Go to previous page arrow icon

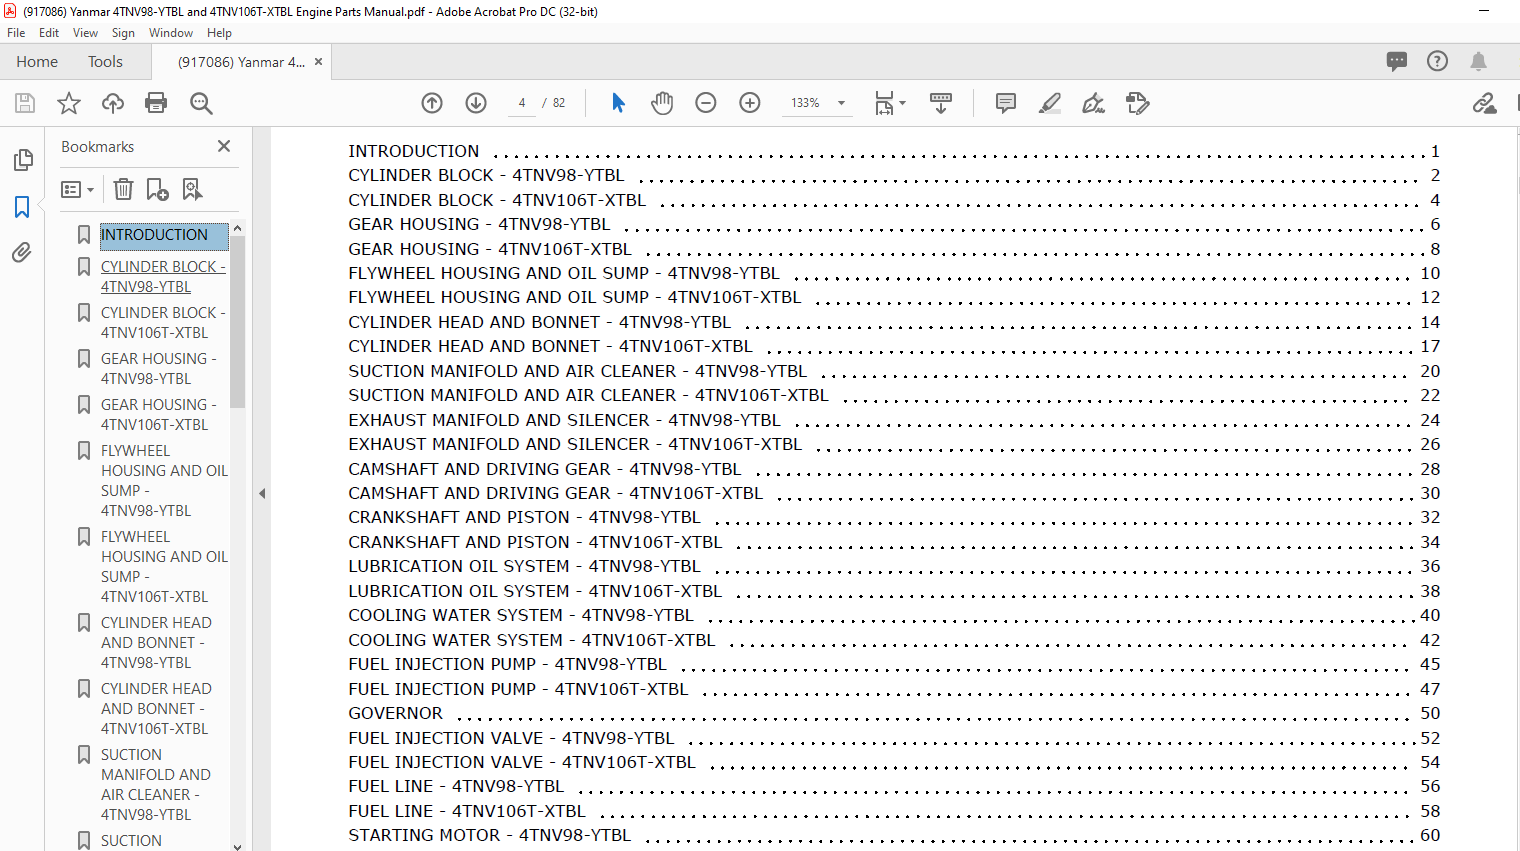coord(432,103)
